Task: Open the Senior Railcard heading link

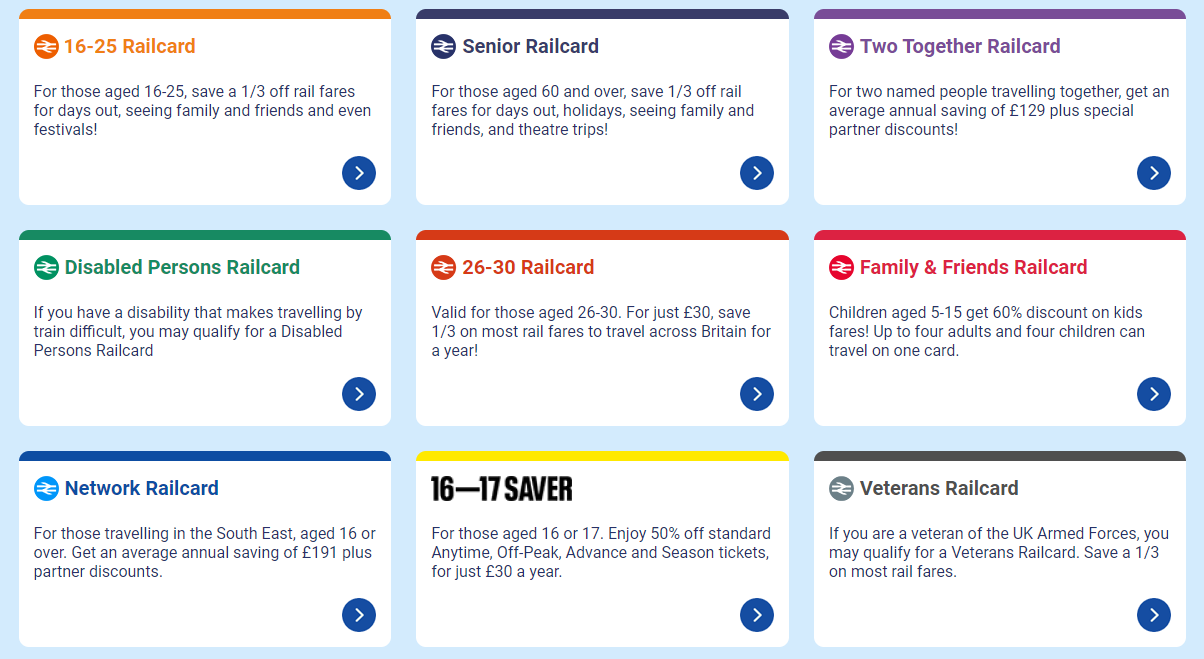Action: click(x=531, y=47)
